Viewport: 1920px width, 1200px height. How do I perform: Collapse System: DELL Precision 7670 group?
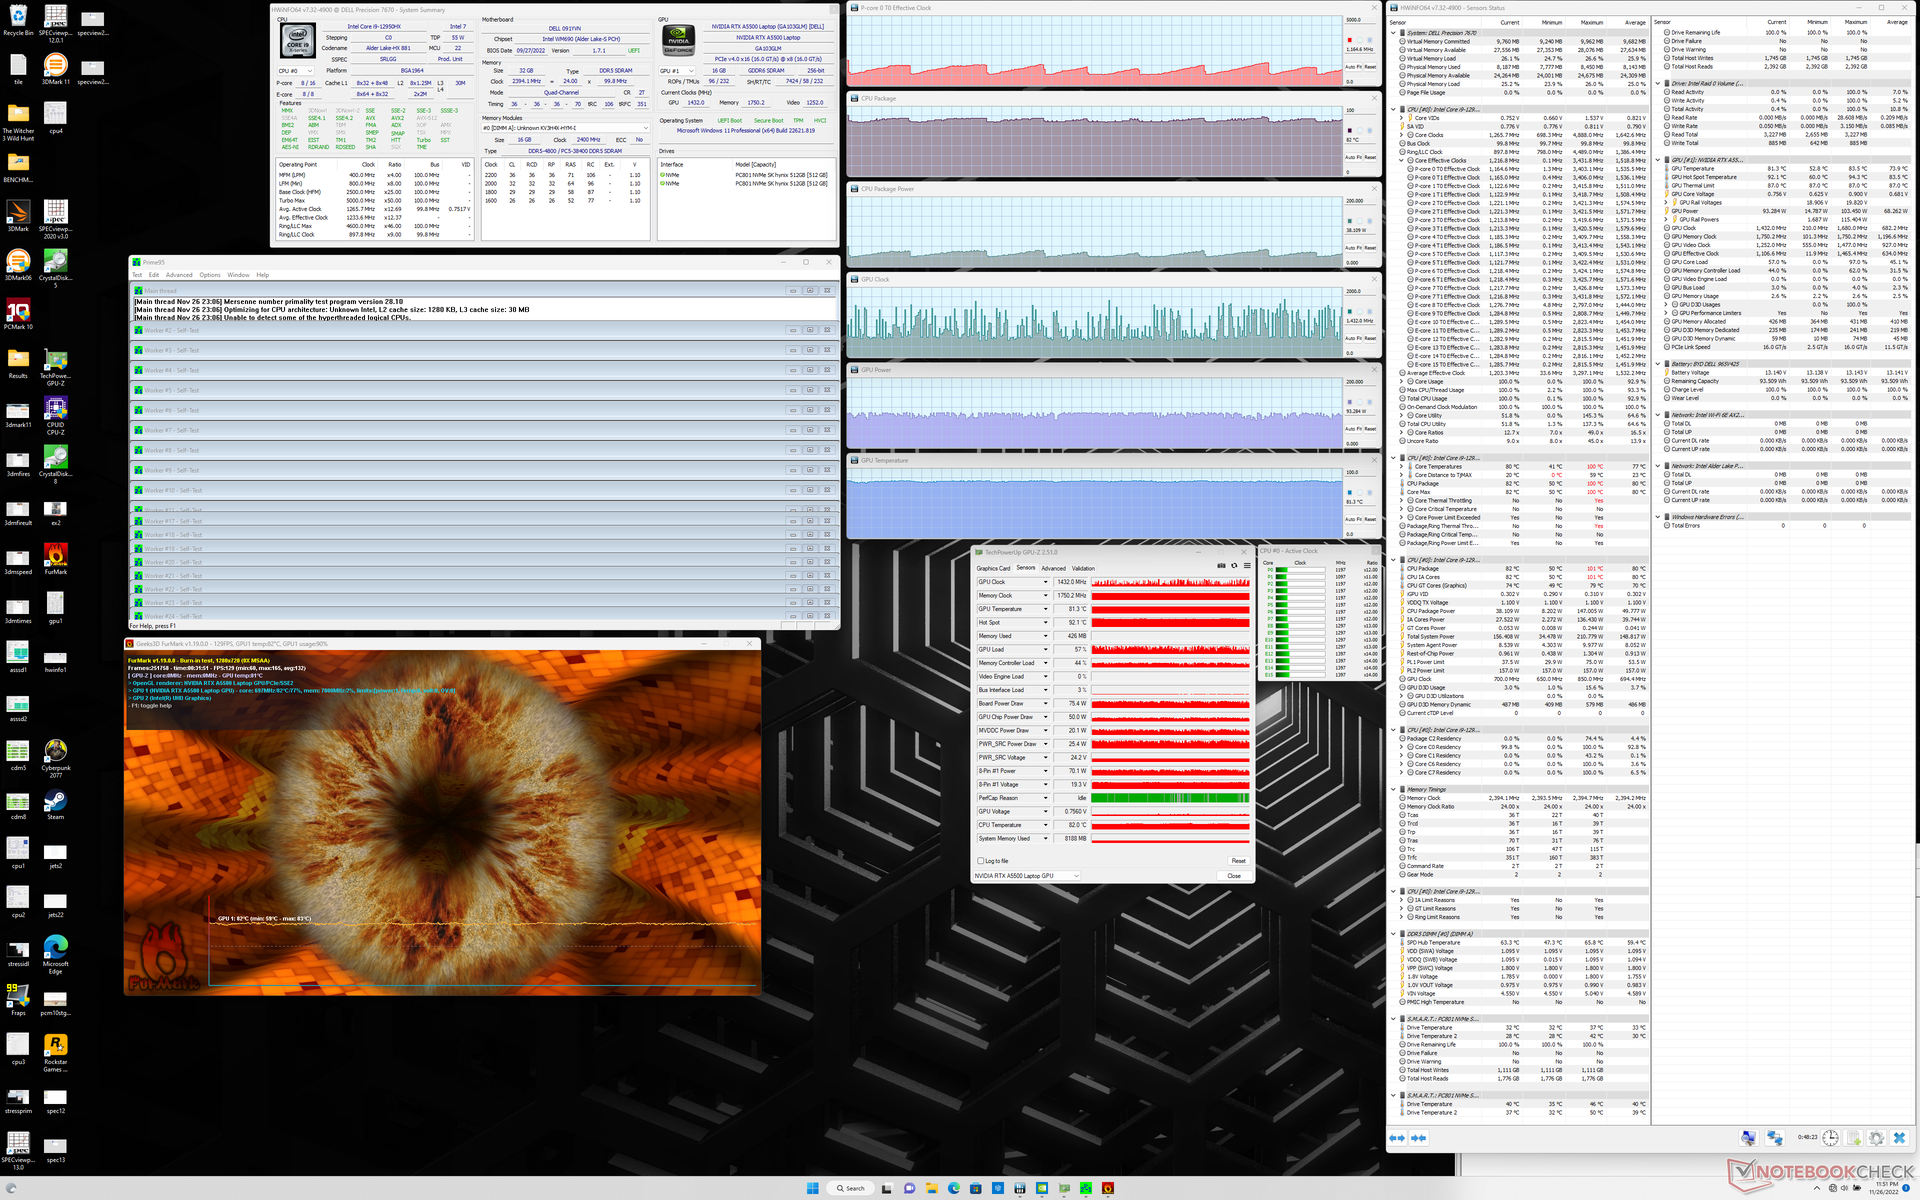pyautogui.click(x=1395, y=33)
